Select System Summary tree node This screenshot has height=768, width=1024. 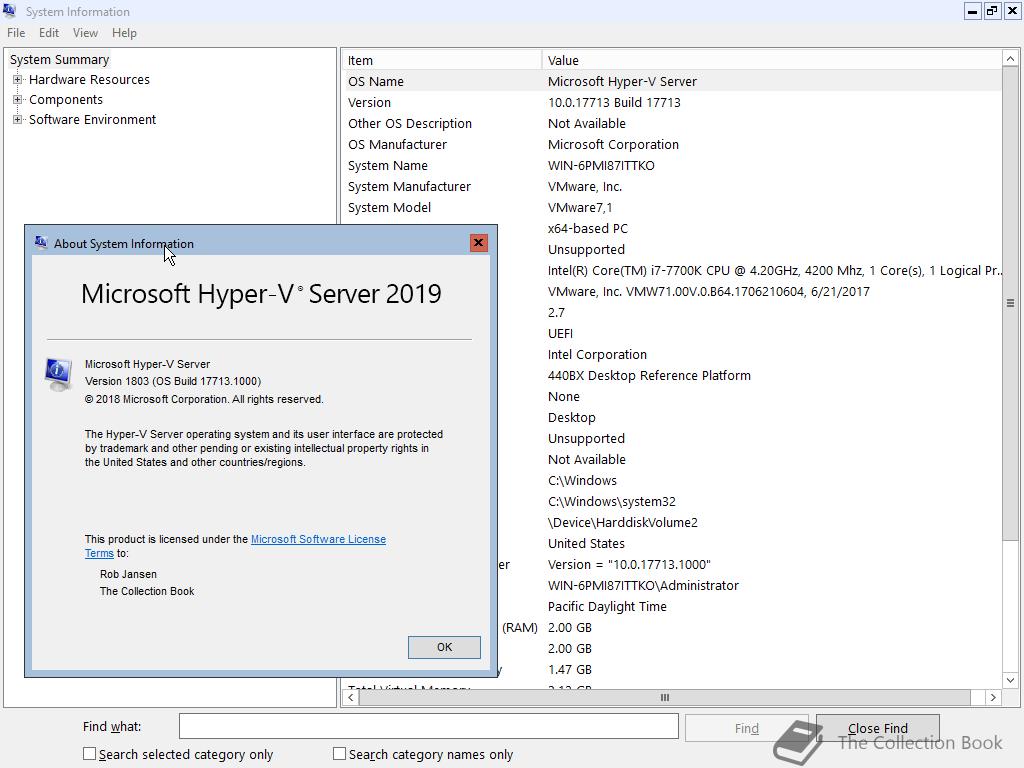point(59,59)
